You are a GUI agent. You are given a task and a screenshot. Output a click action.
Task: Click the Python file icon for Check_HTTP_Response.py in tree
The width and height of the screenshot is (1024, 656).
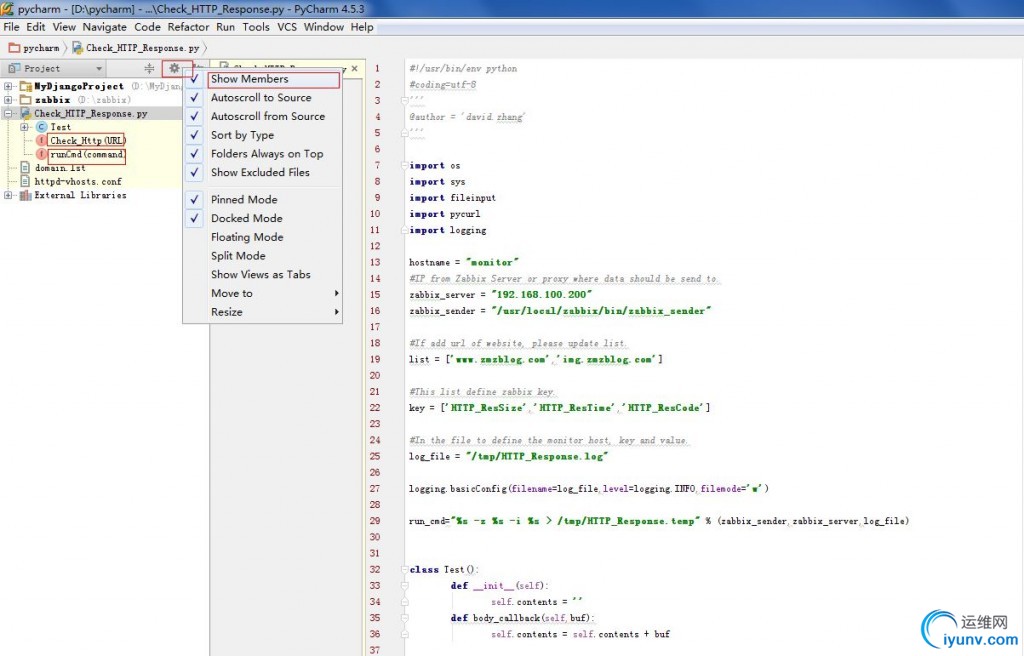click(x=26, y=114)
